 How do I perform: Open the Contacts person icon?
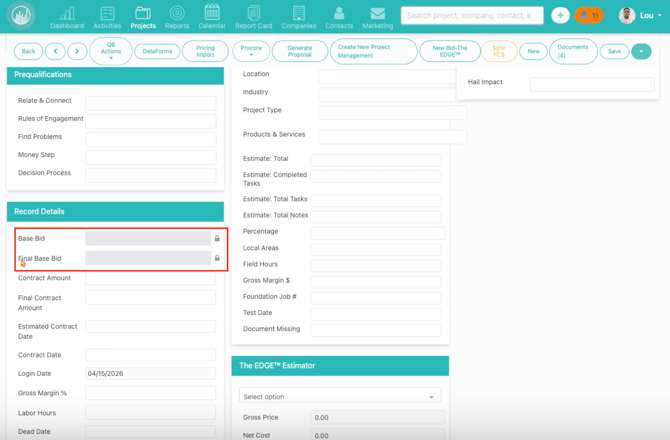click(x=339, y=17)
